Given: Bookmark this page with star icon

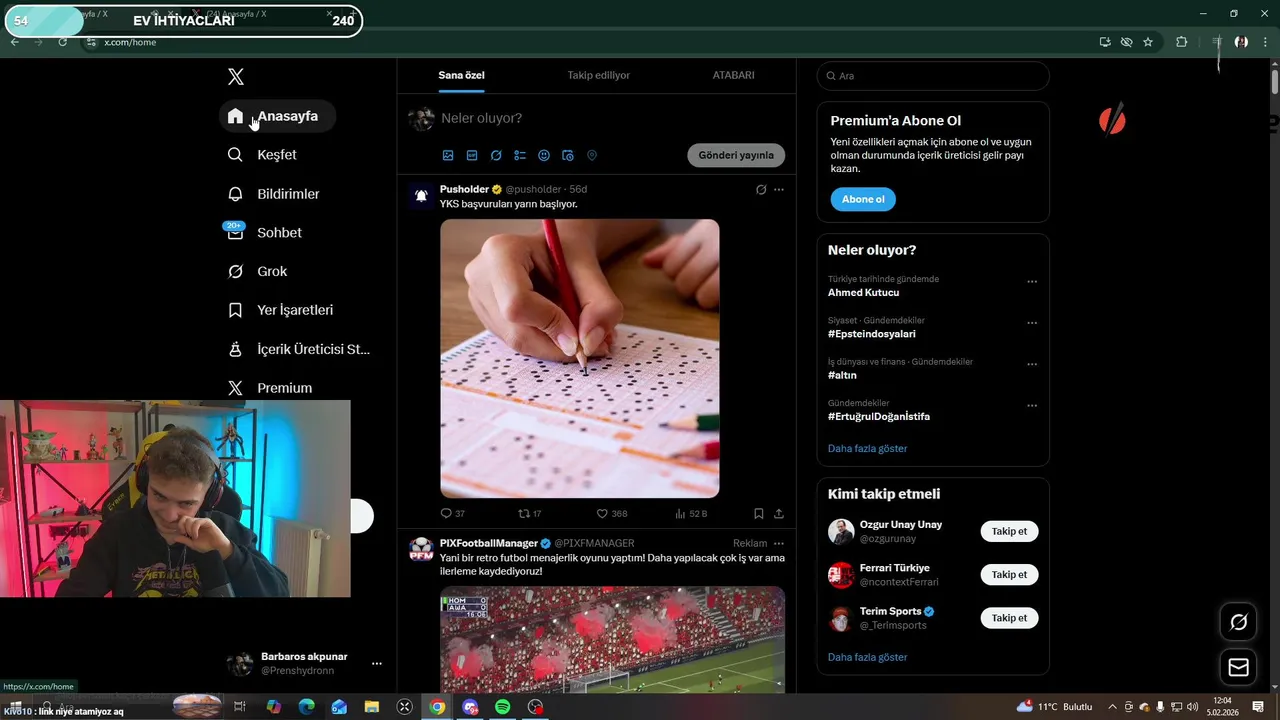Looking at the screenshot, I should click(1148, 42).
